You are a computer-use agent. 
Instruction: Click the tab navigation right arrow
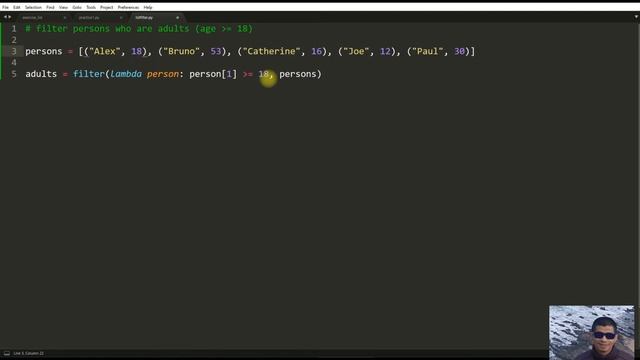10,17
